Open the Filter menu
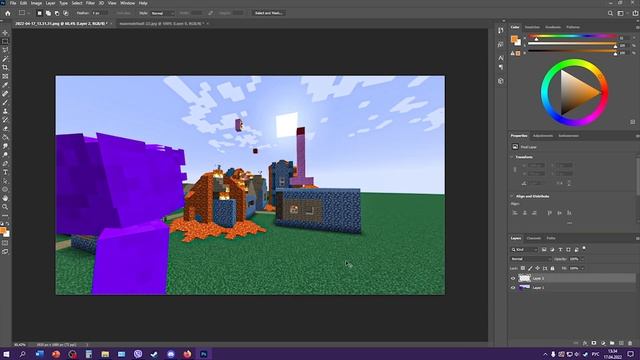The image size is (640, 360). click(x=90, y=3)
